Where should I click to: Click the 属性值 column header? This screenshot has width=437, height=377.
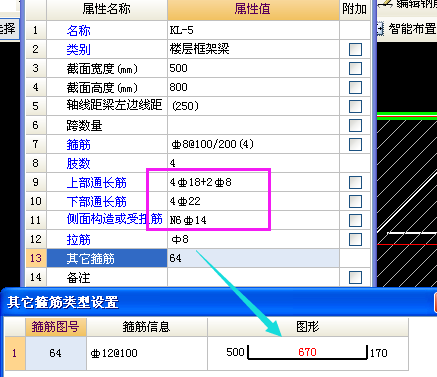click(x=253, y=9)
